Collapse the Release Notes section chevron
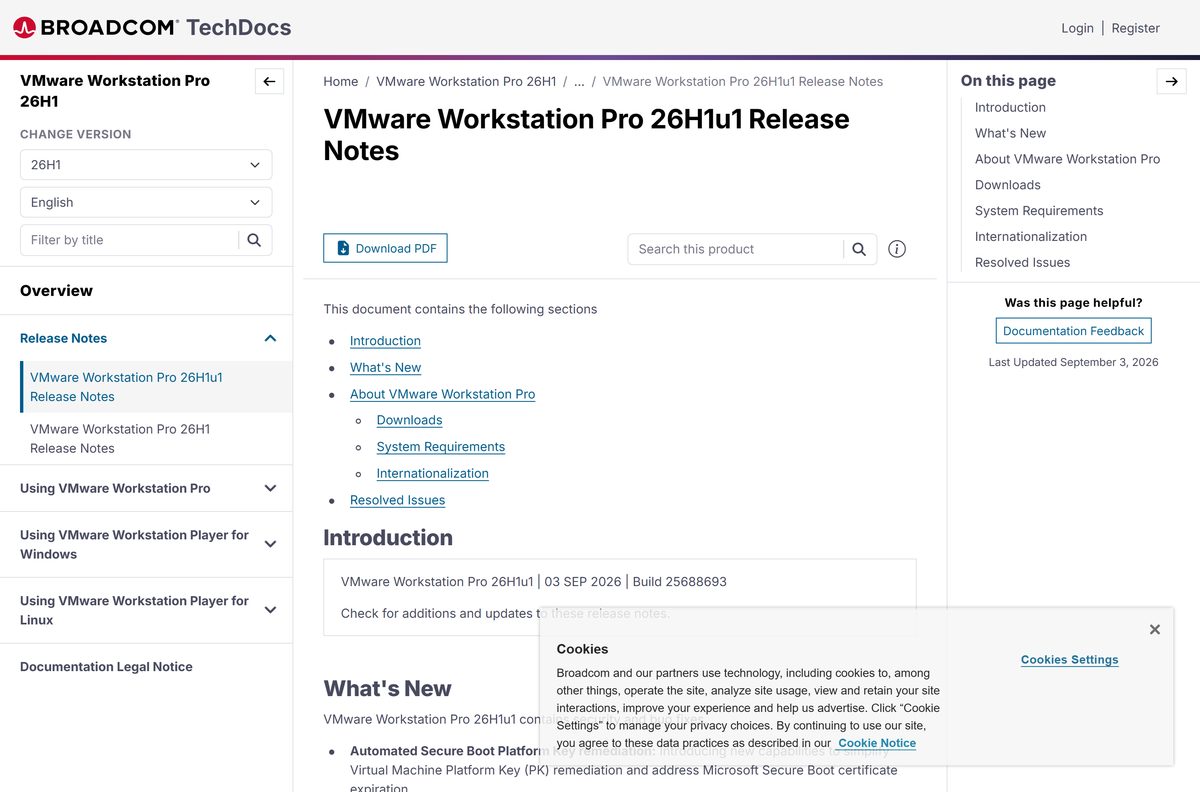The width and height of the screenshot is (1200, 792). 270,338
